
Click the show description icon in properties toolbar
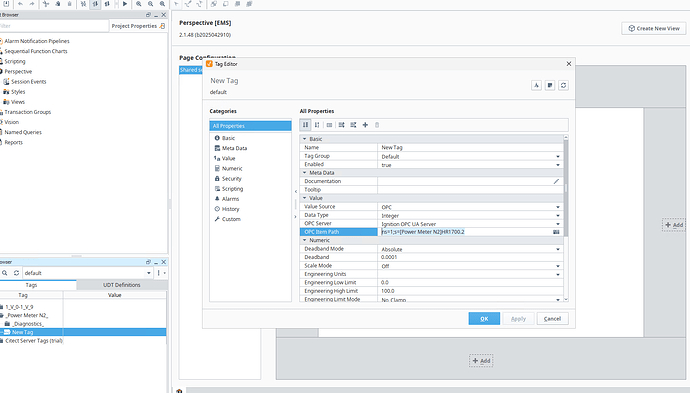tap(329, 125)
